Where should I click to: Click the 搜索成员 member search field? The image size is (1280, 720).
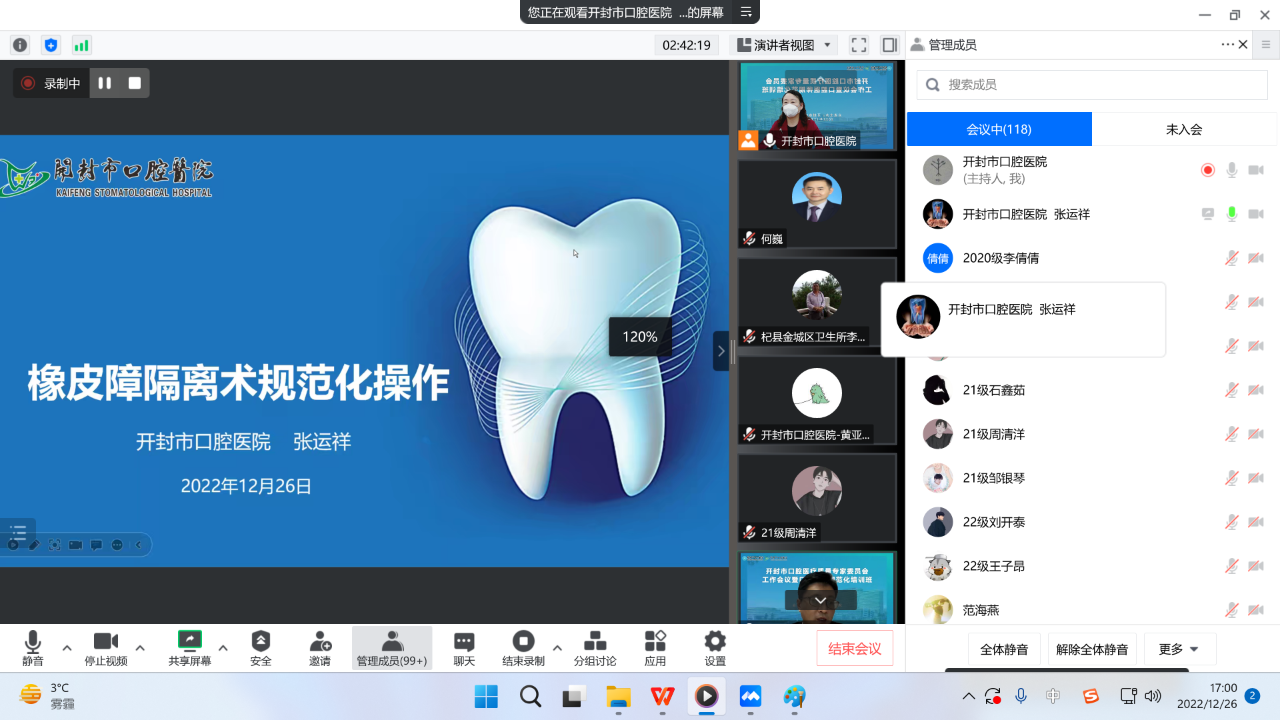click(1090, 84)
